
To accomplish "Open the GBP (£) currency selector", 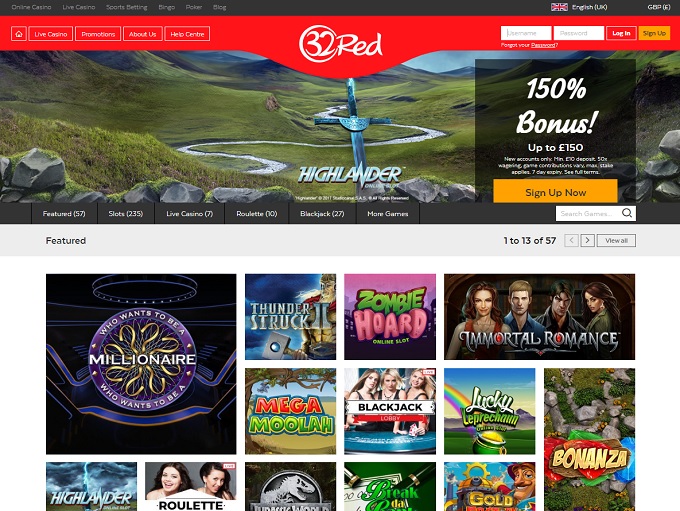I will click(659, 7).
